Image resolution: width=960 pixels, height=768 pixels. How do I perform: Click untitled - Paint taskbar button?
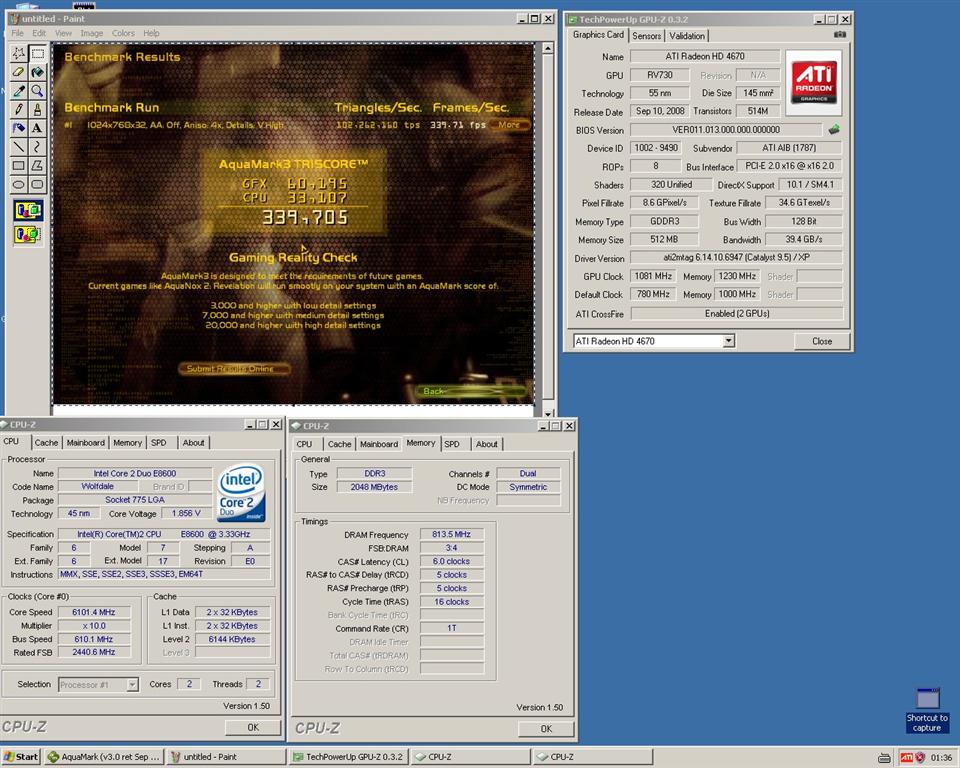click(x=227, y=757)
